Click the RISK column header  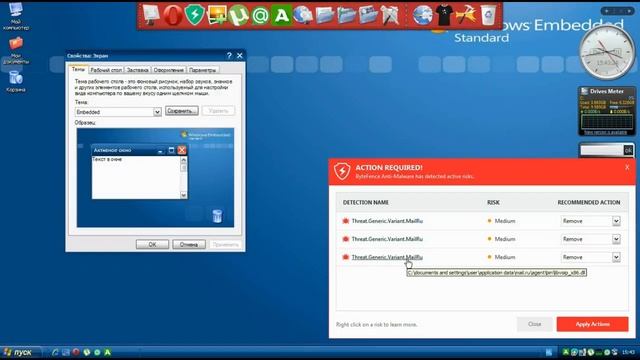pyautogui.click(x=493, y=202)
